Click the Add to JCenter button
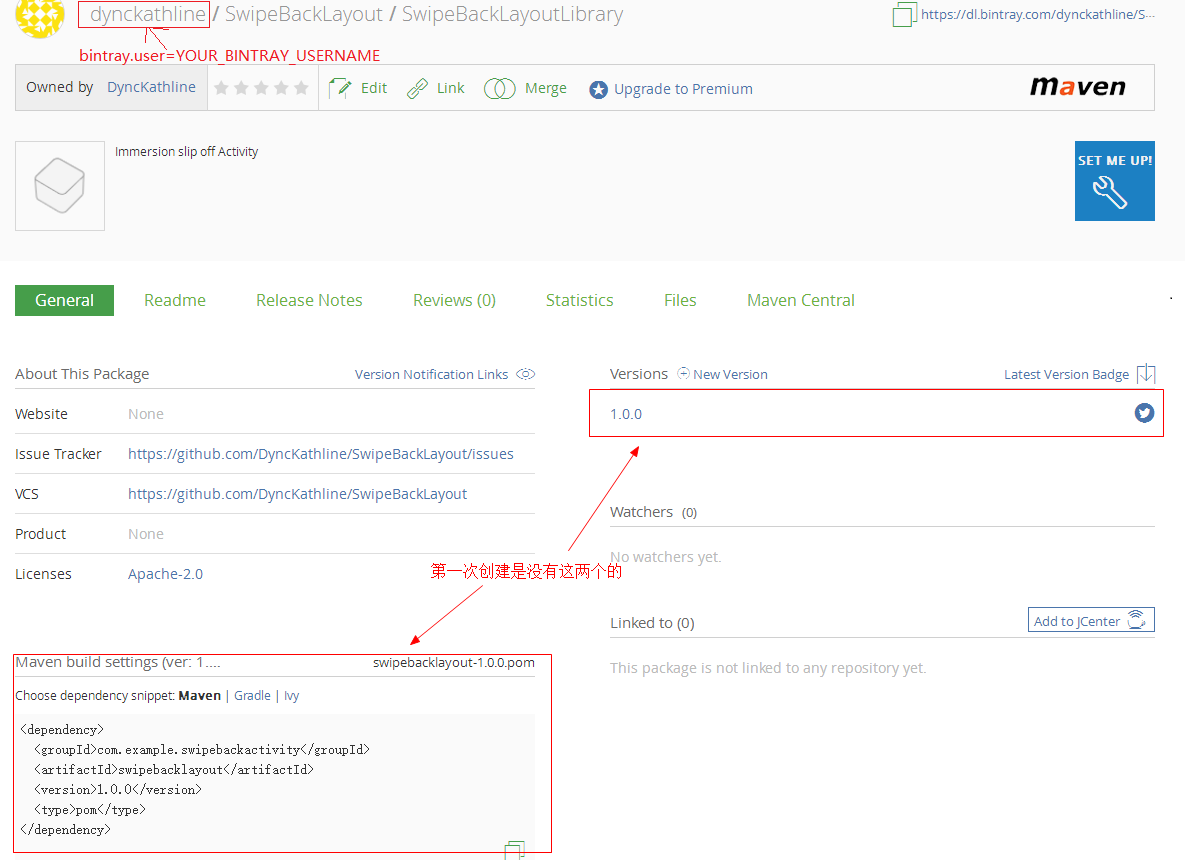 1091,620
